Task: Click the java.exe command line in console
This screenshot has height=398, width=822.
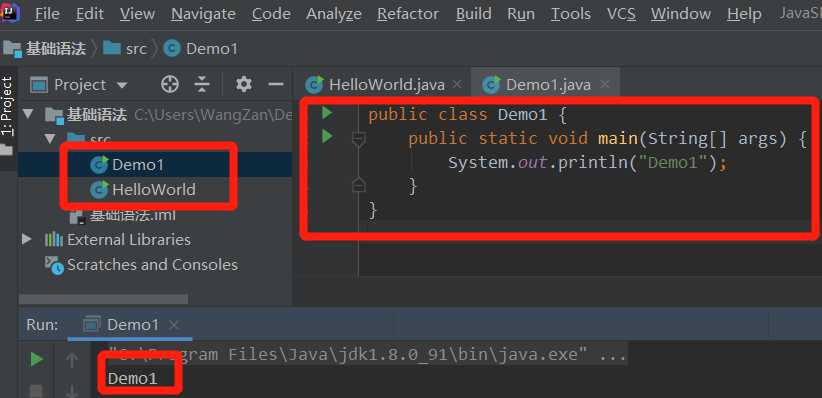Action: (367, 355)
